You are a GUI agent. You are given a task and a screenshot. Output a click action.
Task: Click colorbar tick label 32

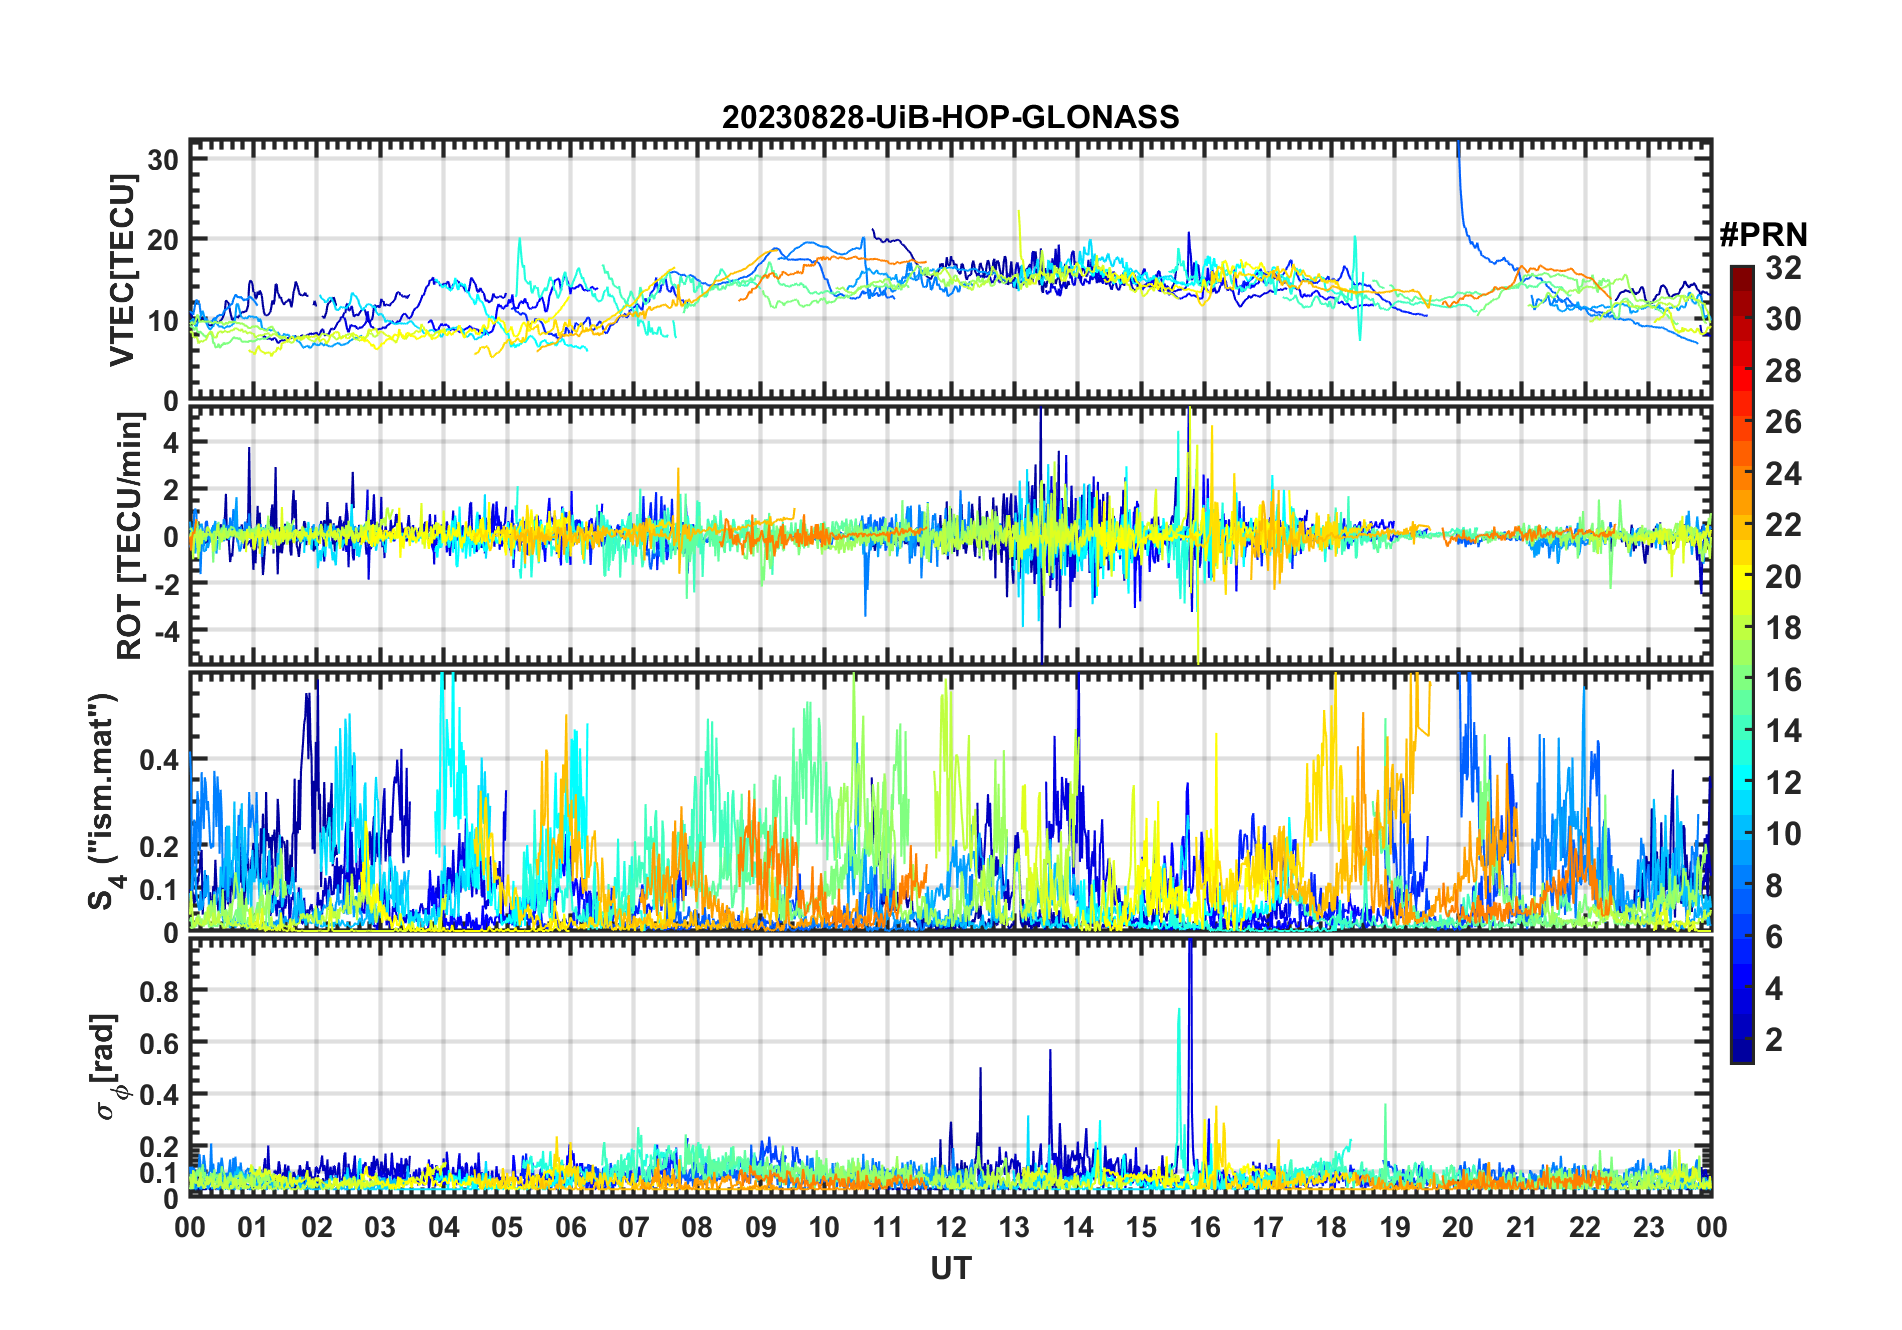tap(1783, 268)
